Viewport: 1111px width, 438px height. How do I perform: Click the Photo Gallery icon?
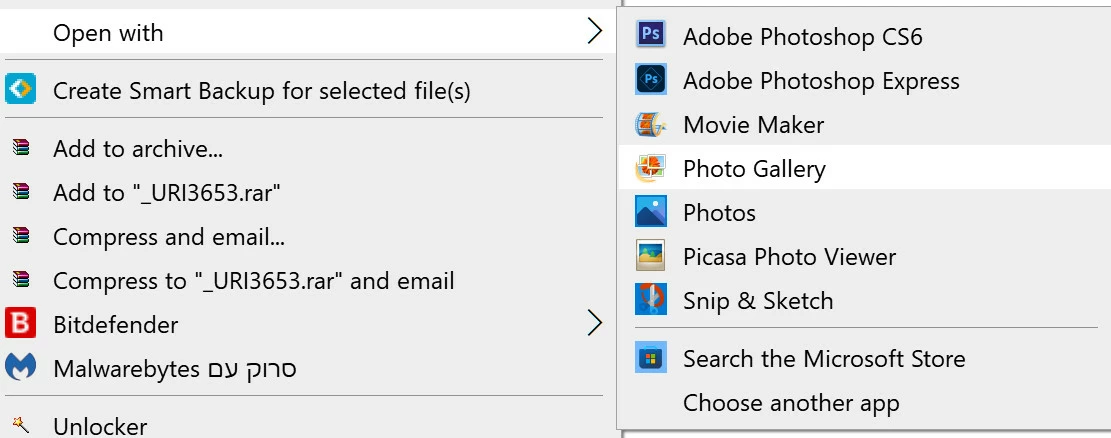(x=651, y=168)
